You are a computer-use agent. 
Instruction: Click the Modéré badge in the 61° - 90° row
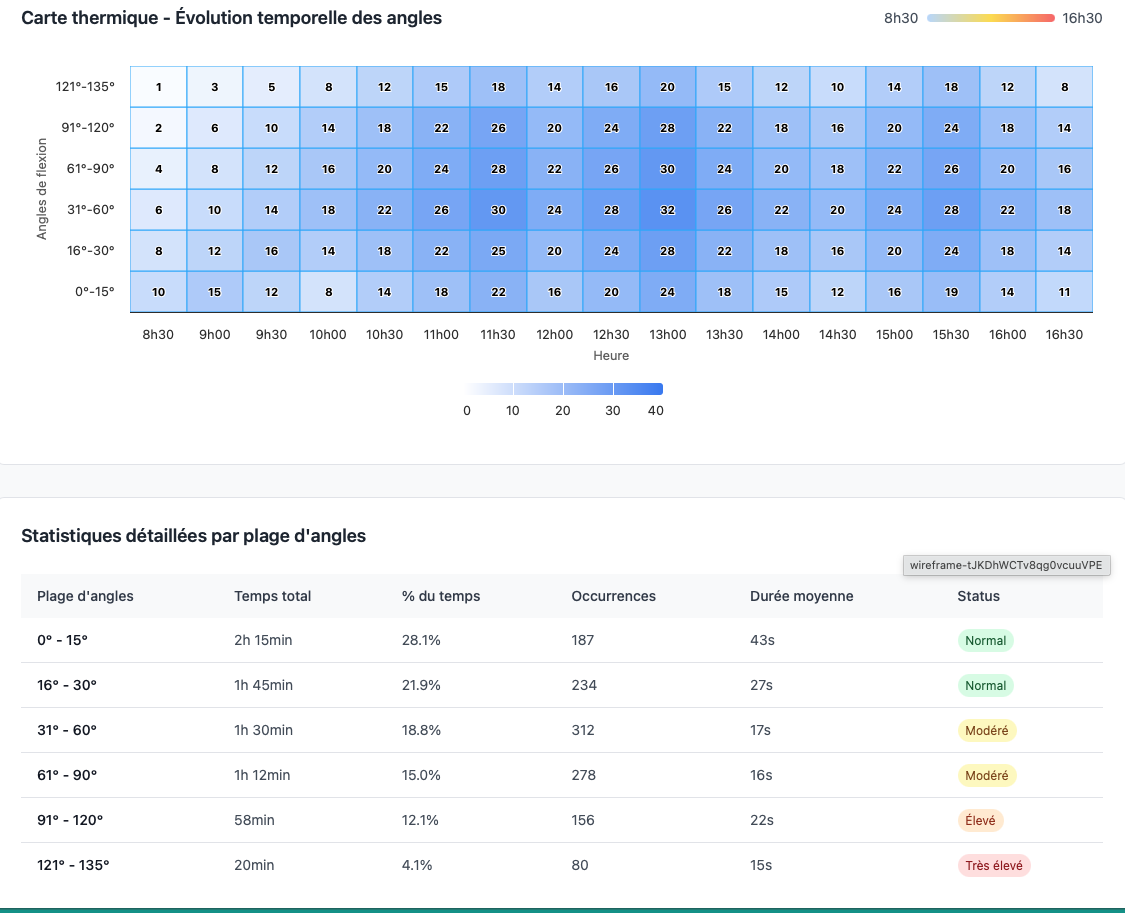(986, 775)
